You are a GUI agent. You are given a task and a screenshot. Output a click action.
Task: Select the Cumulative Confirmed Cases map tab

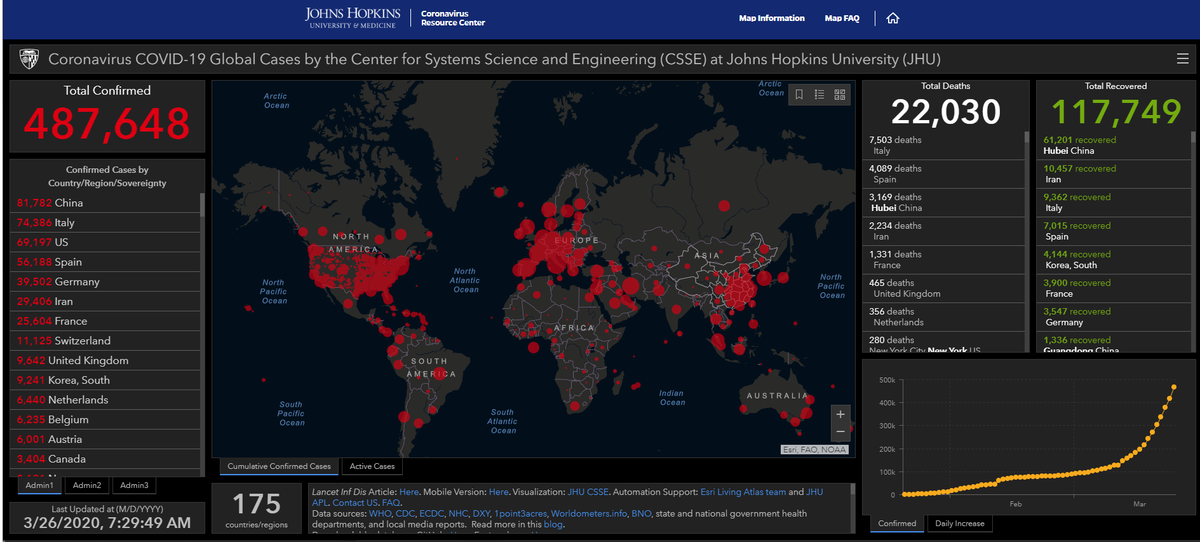(x=279, y=466)
